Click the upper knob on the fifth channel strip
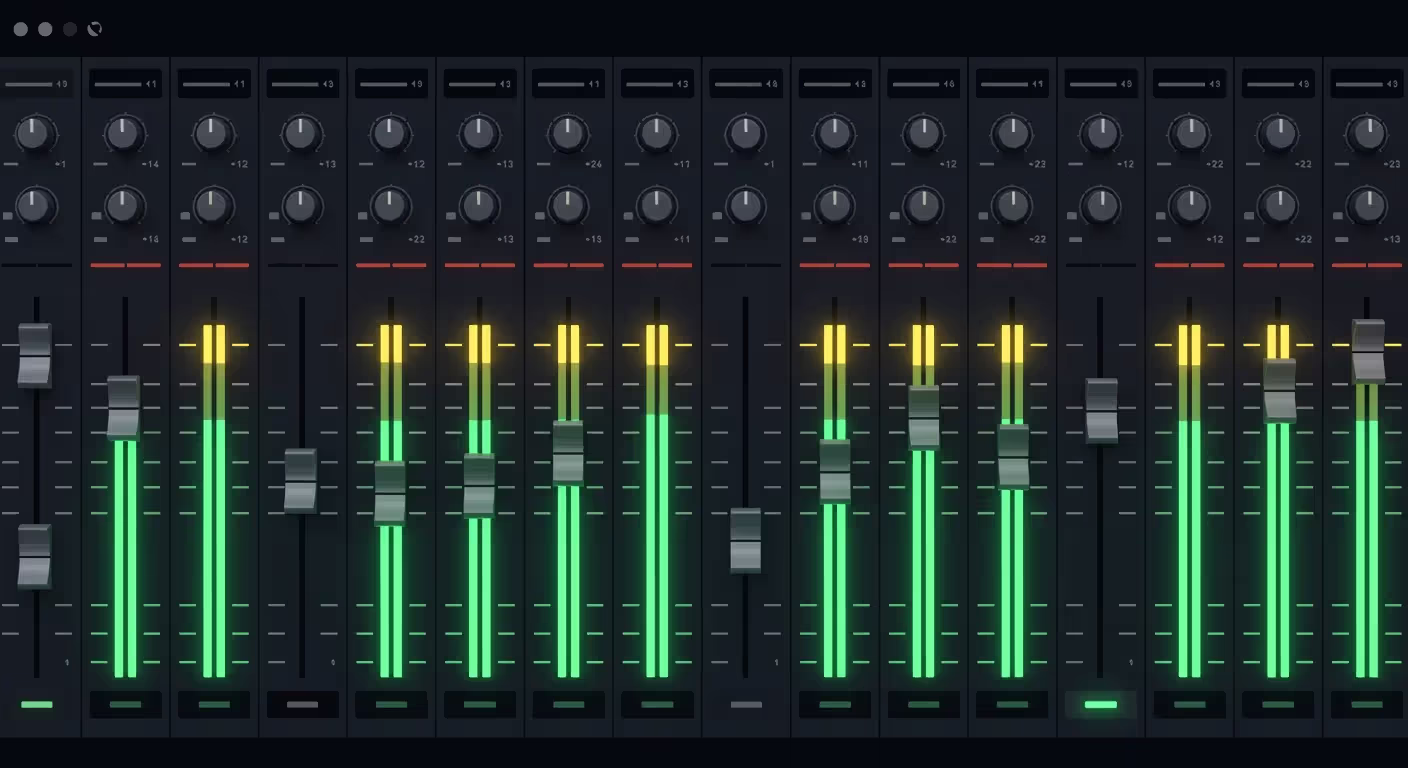This screenshot has width=1408, height=768. 391,133
